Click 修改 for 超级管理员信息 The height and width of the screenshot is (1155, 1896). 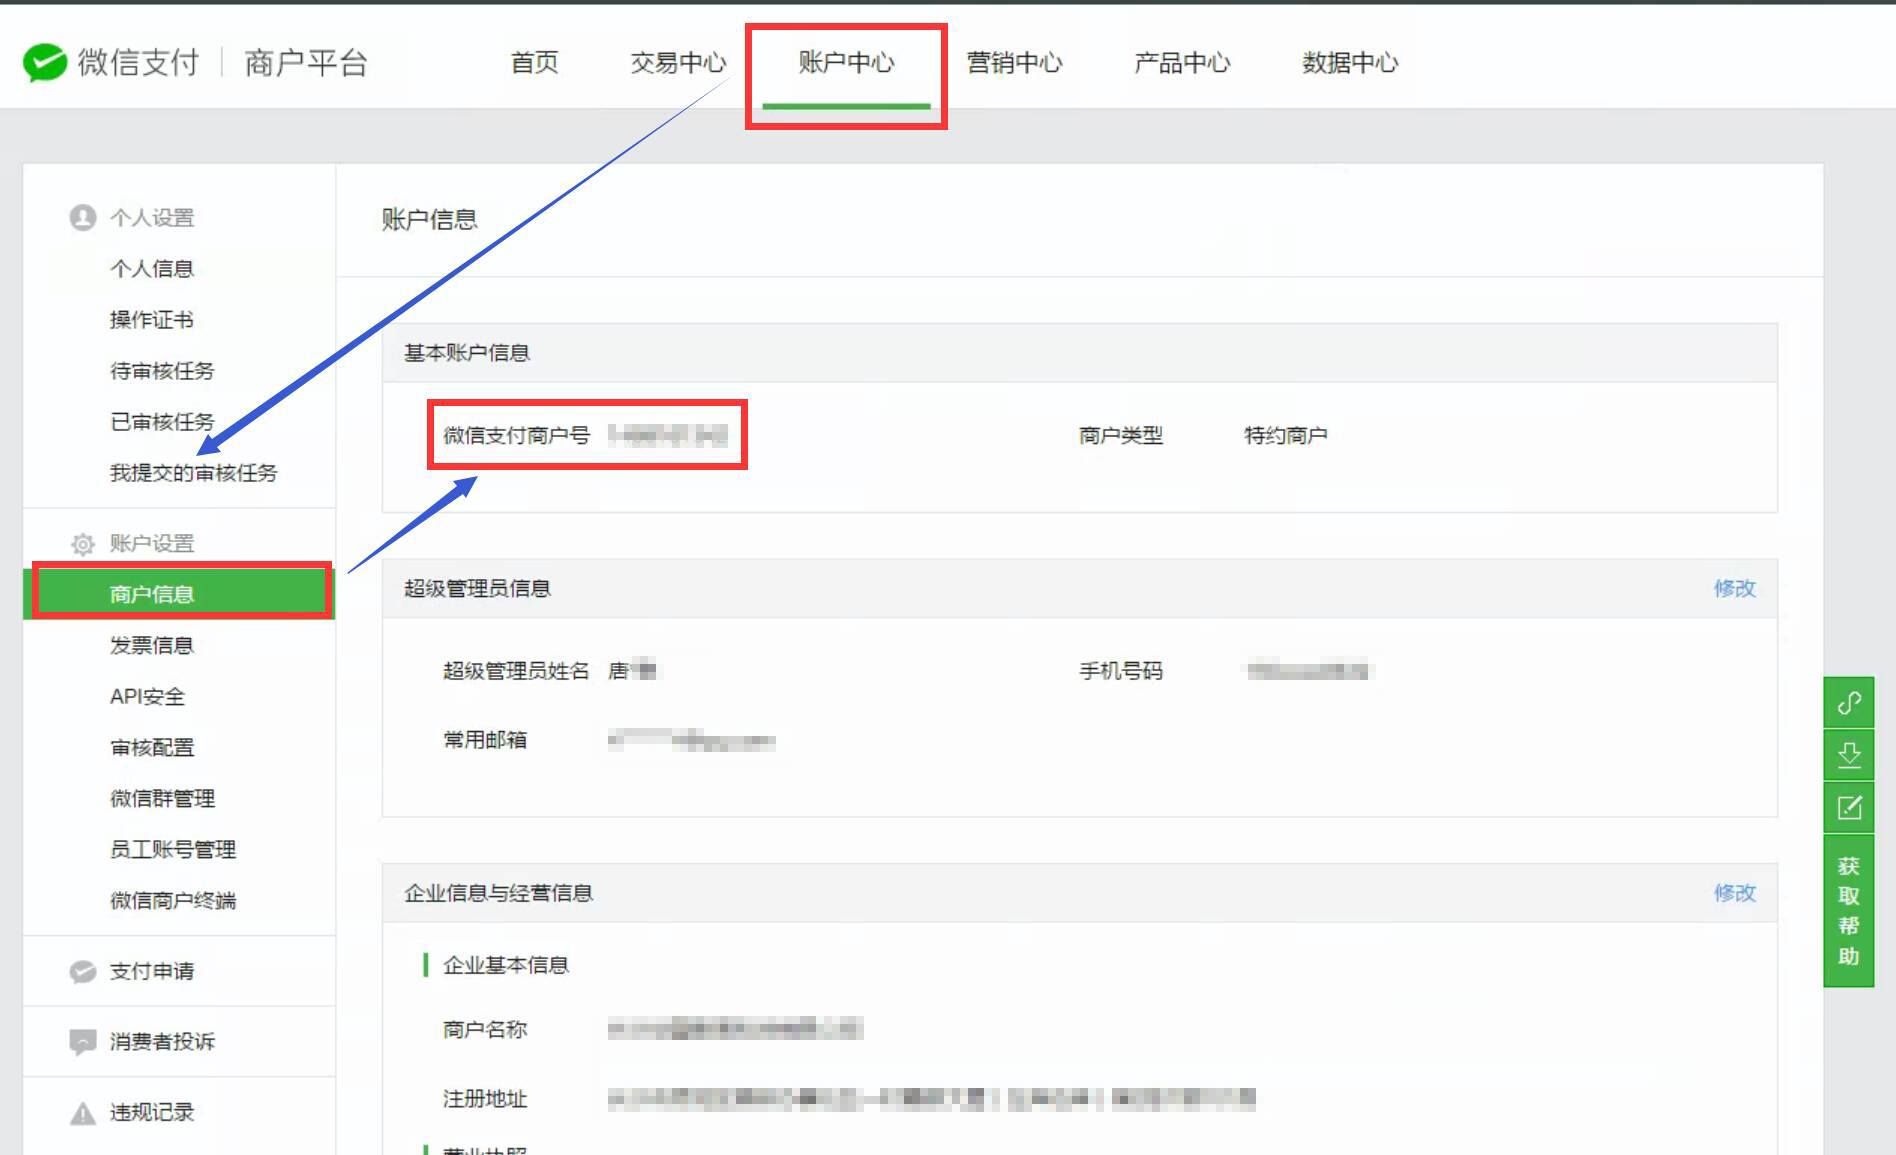(x=1734, y=588)
